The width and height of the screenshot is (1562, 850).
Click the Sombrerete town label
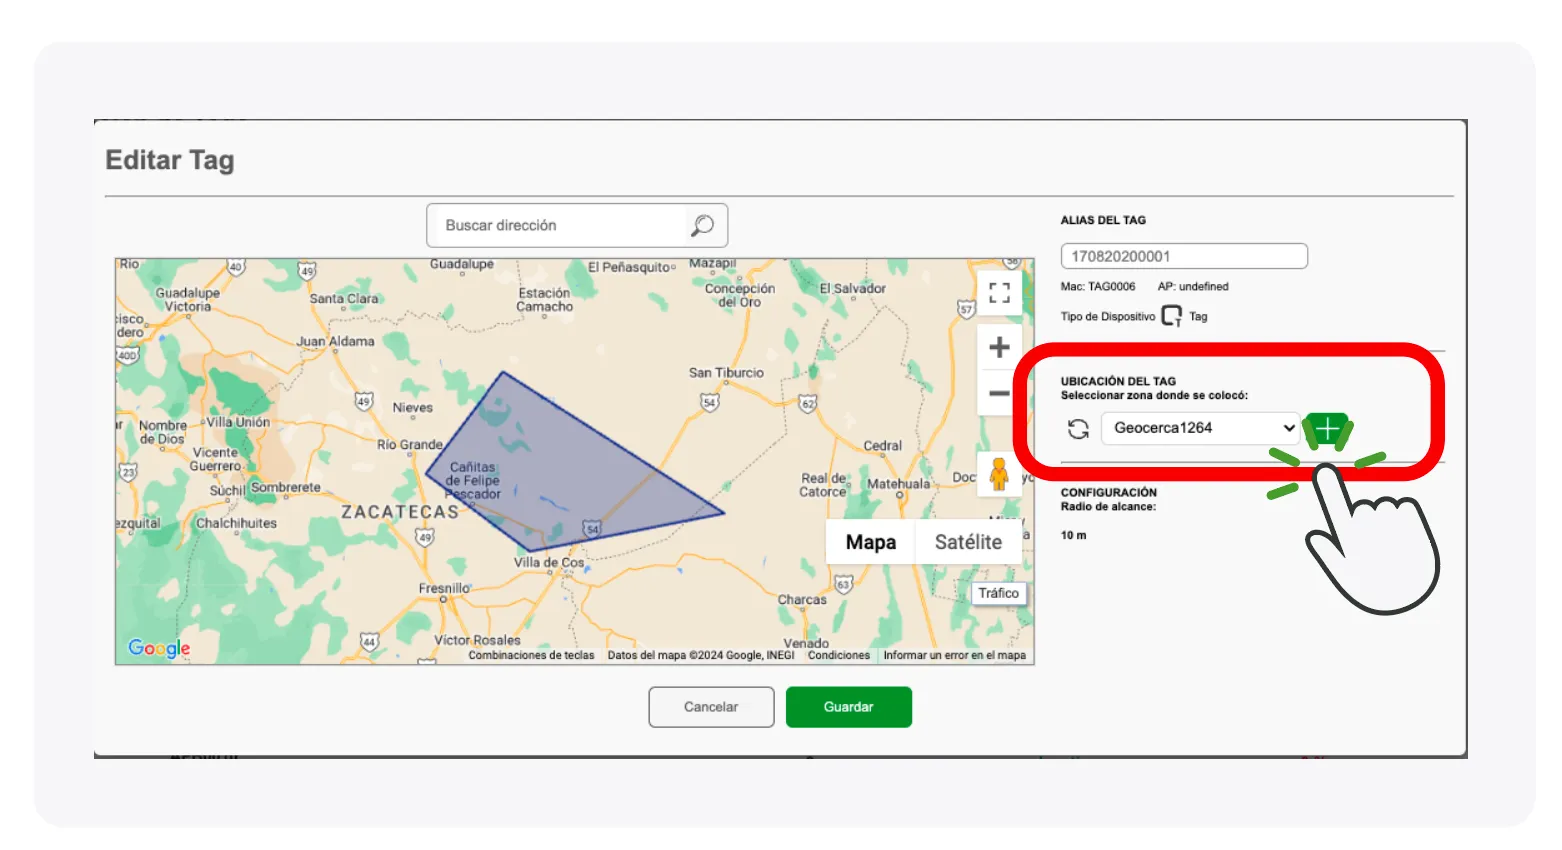point(286,488)
